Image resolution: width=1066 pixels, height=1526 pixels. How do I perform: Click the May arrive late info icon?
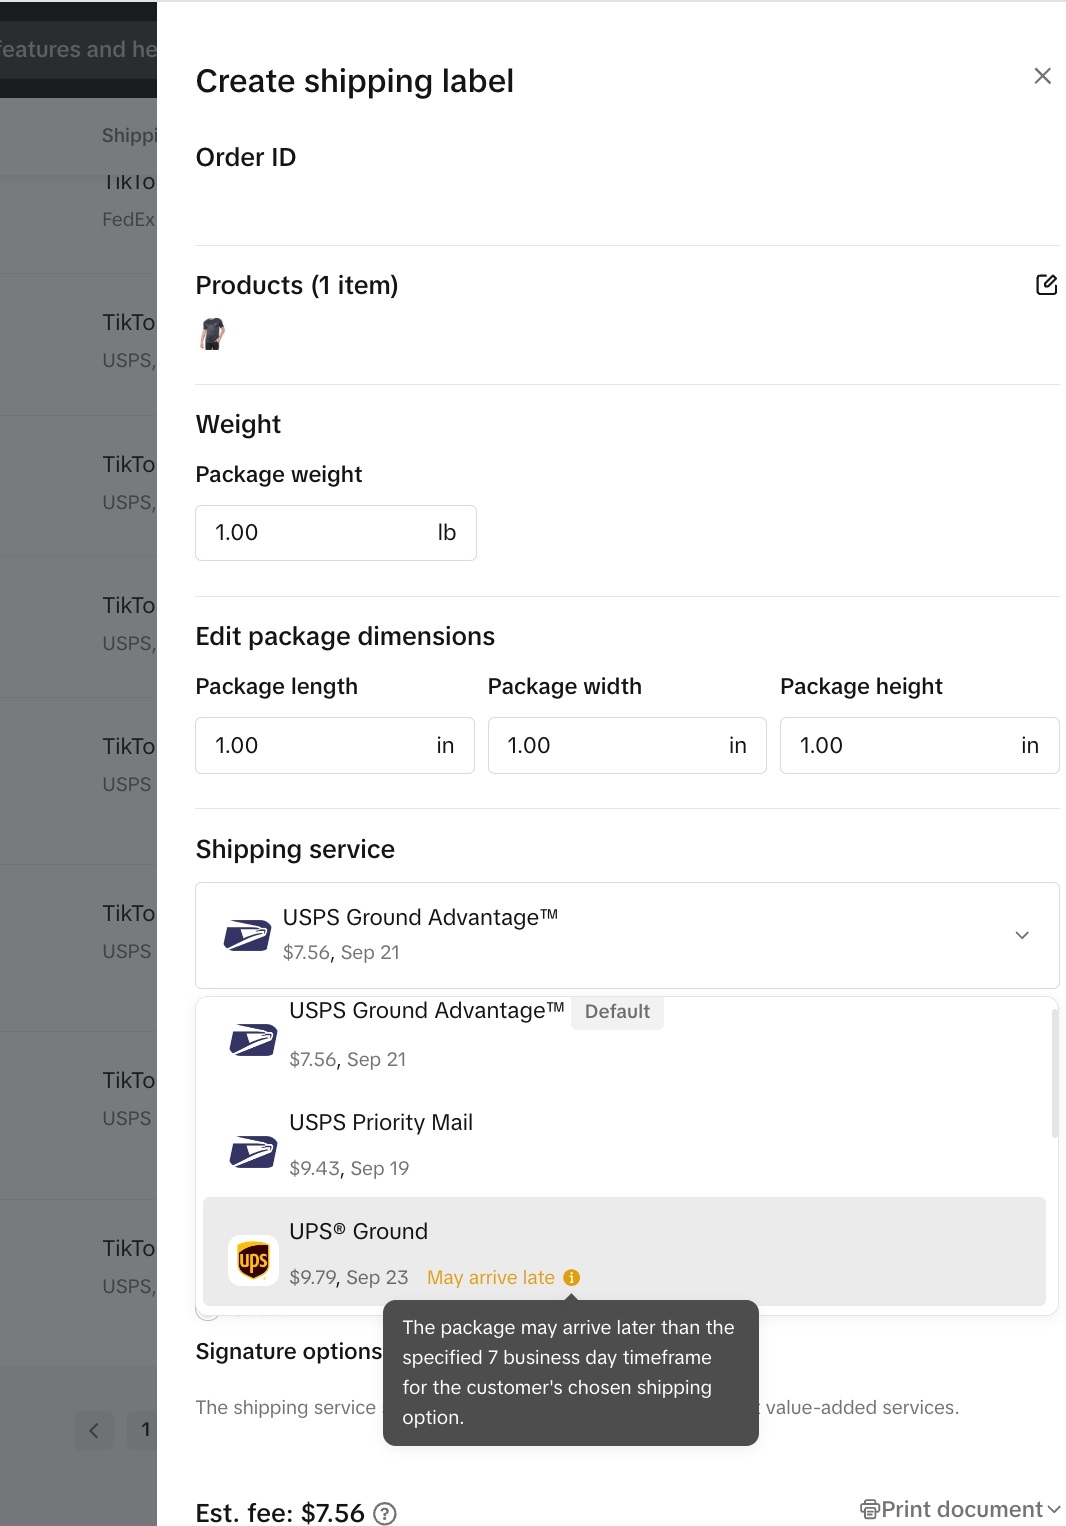pyautogui.click(x=572, y=1277)
